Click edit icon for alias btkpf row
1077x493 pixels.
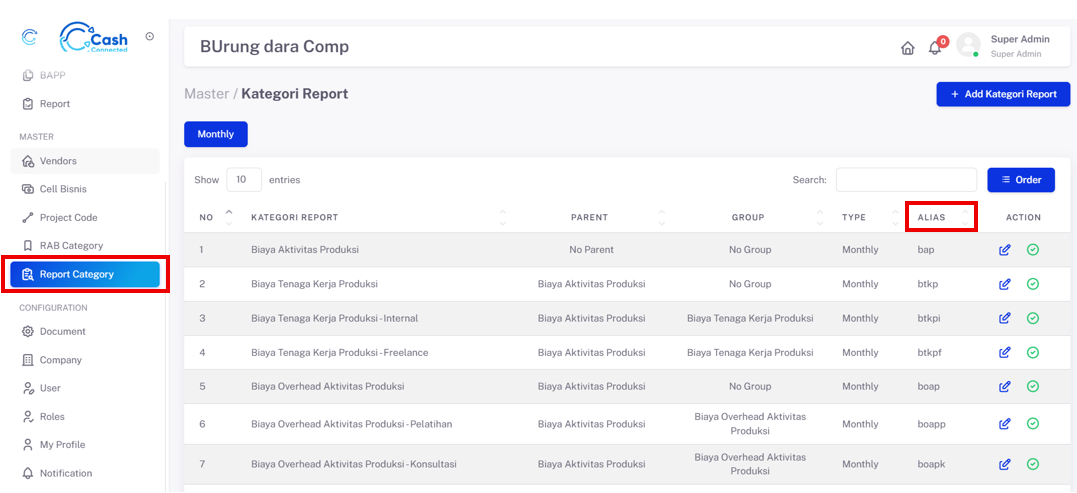[x=1005, y=352]
